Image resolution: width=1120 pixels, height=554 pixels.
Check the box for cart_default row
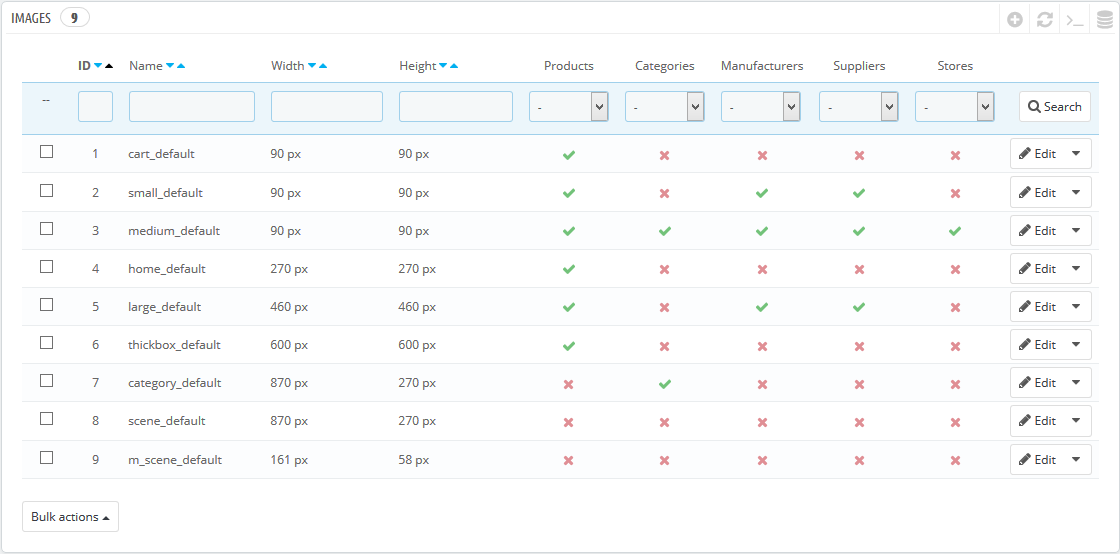[x=46, y=151]
